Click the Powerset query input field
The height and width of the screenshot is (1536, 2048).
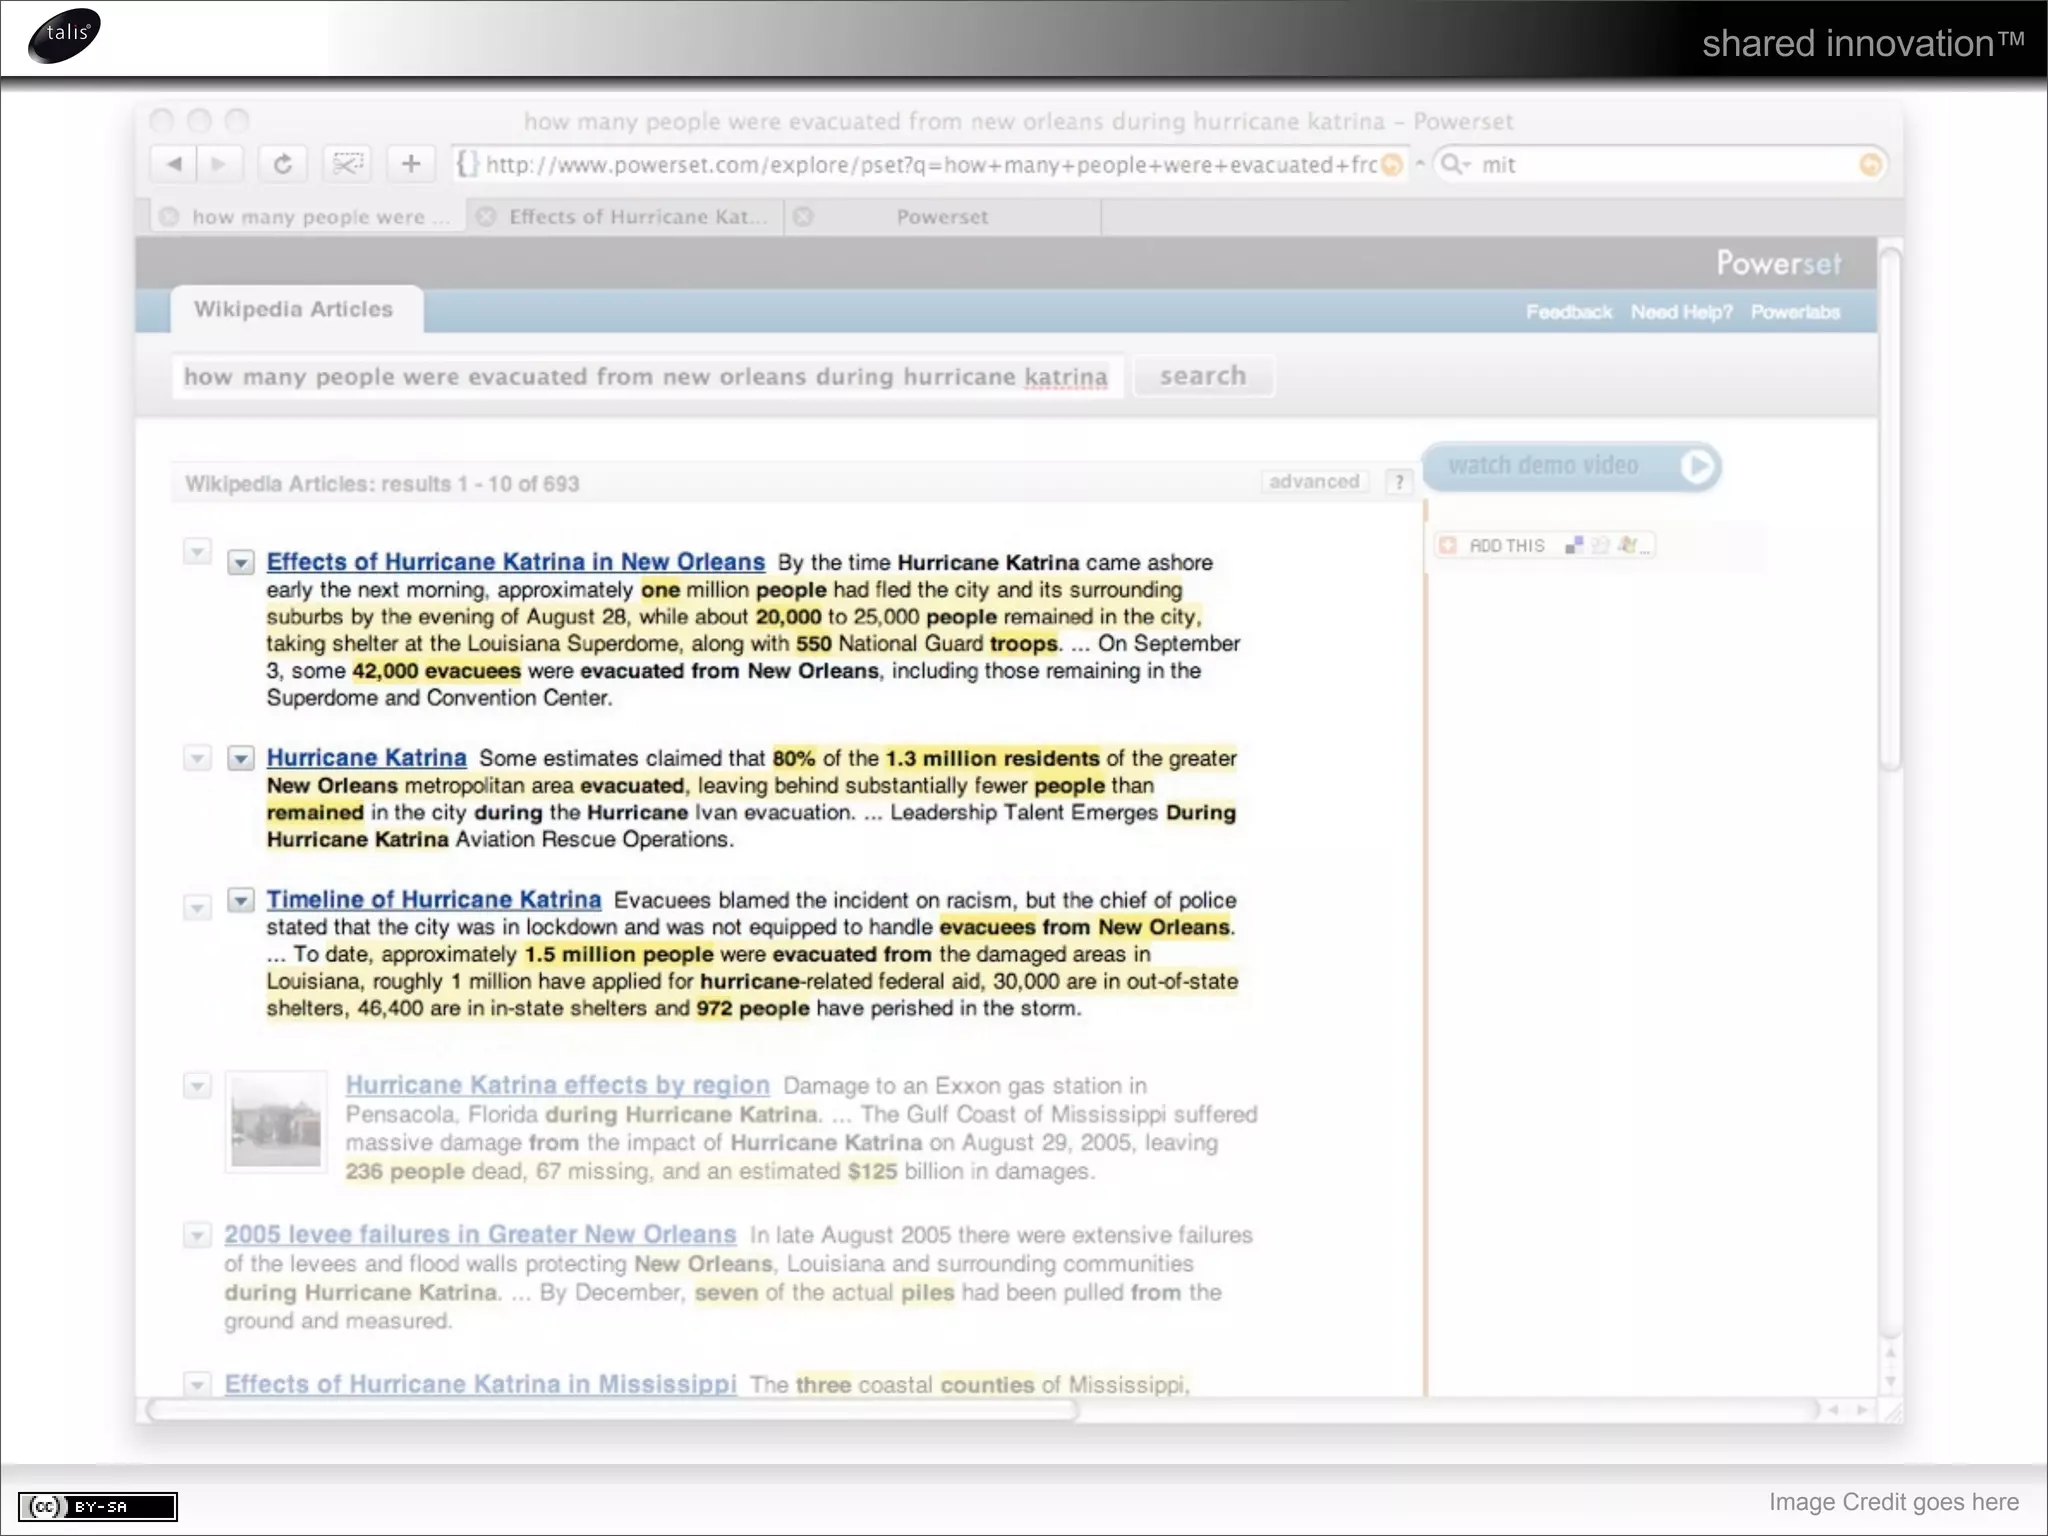(647, 377)
